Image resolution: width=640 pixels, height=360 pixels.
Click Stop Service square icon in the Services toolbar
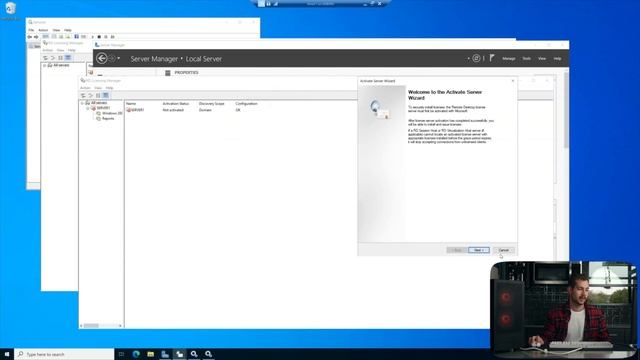pyautogui.click(x=99, y=37)
